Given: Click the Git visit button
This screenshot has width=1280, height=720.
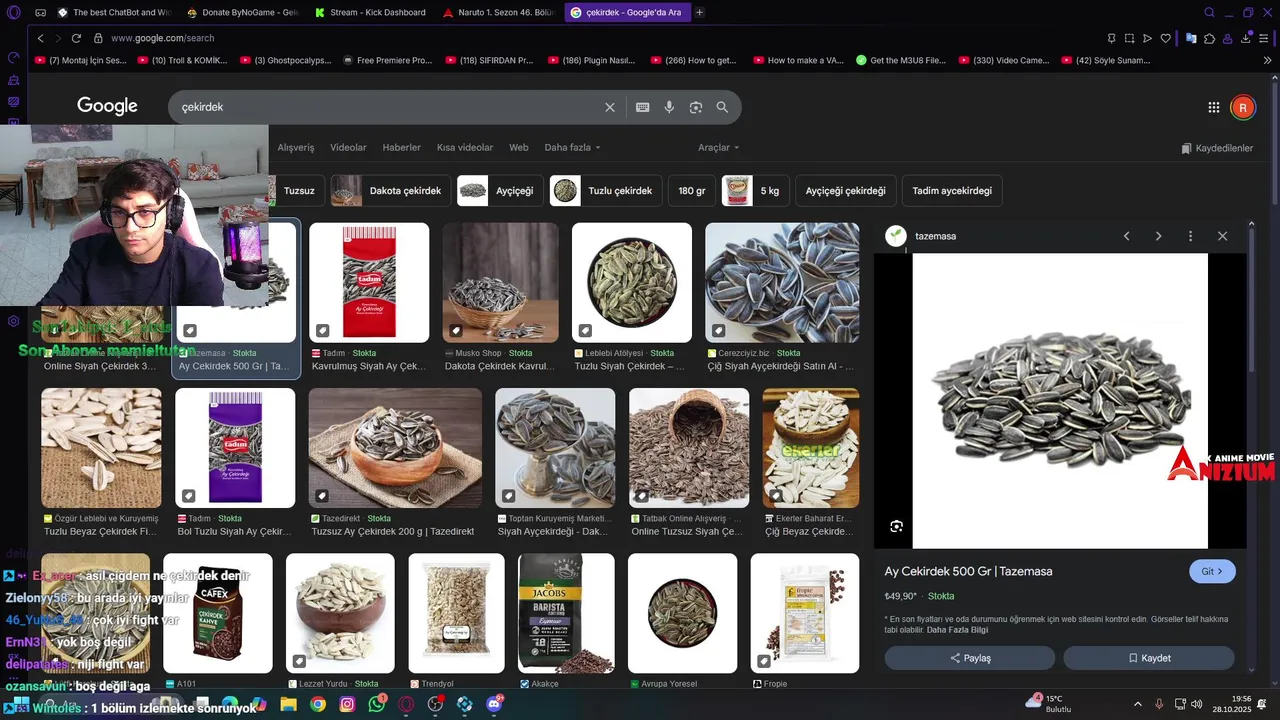Looking at the screenshot, I should point(1212,572).
